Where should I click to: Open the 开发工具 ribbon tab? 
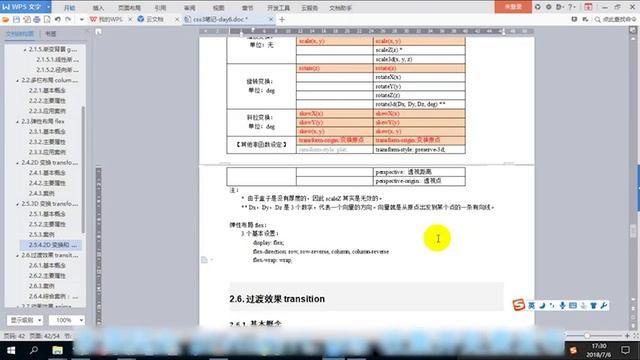point(278,8)
